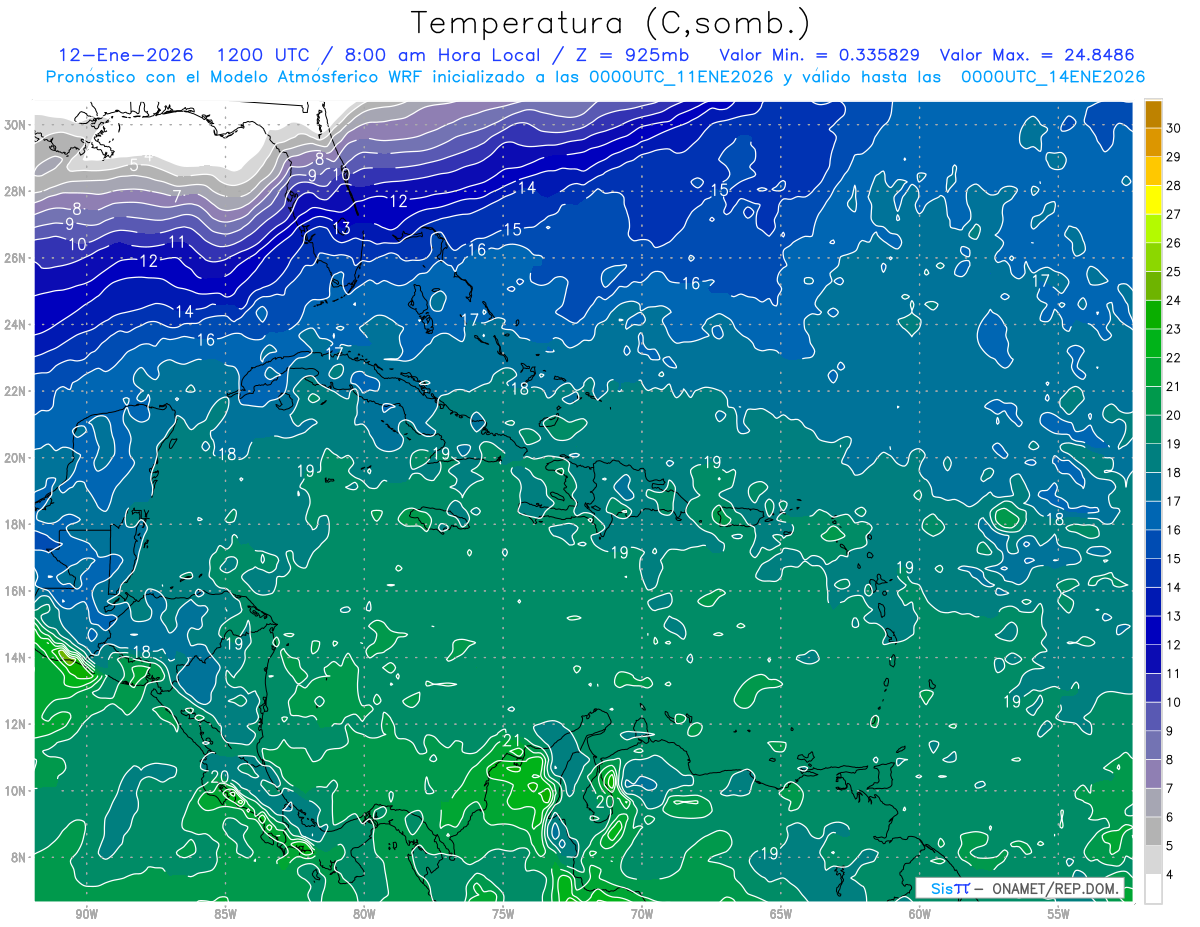Click the '28N' latitude axis label
Viewport: 1200px width, 927px height.
click(x=14, y=191)
